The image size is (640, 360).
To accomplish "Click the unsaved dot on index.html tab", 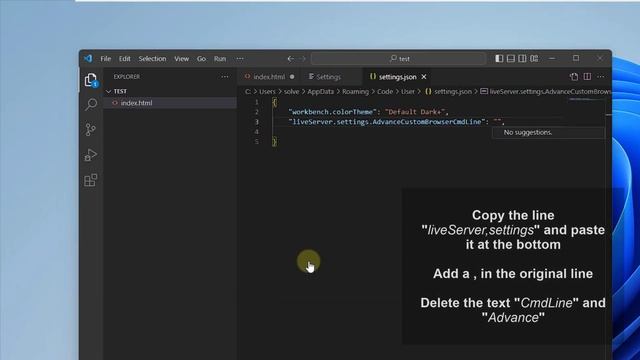I will pyautogui.click(x=292, y=77).
